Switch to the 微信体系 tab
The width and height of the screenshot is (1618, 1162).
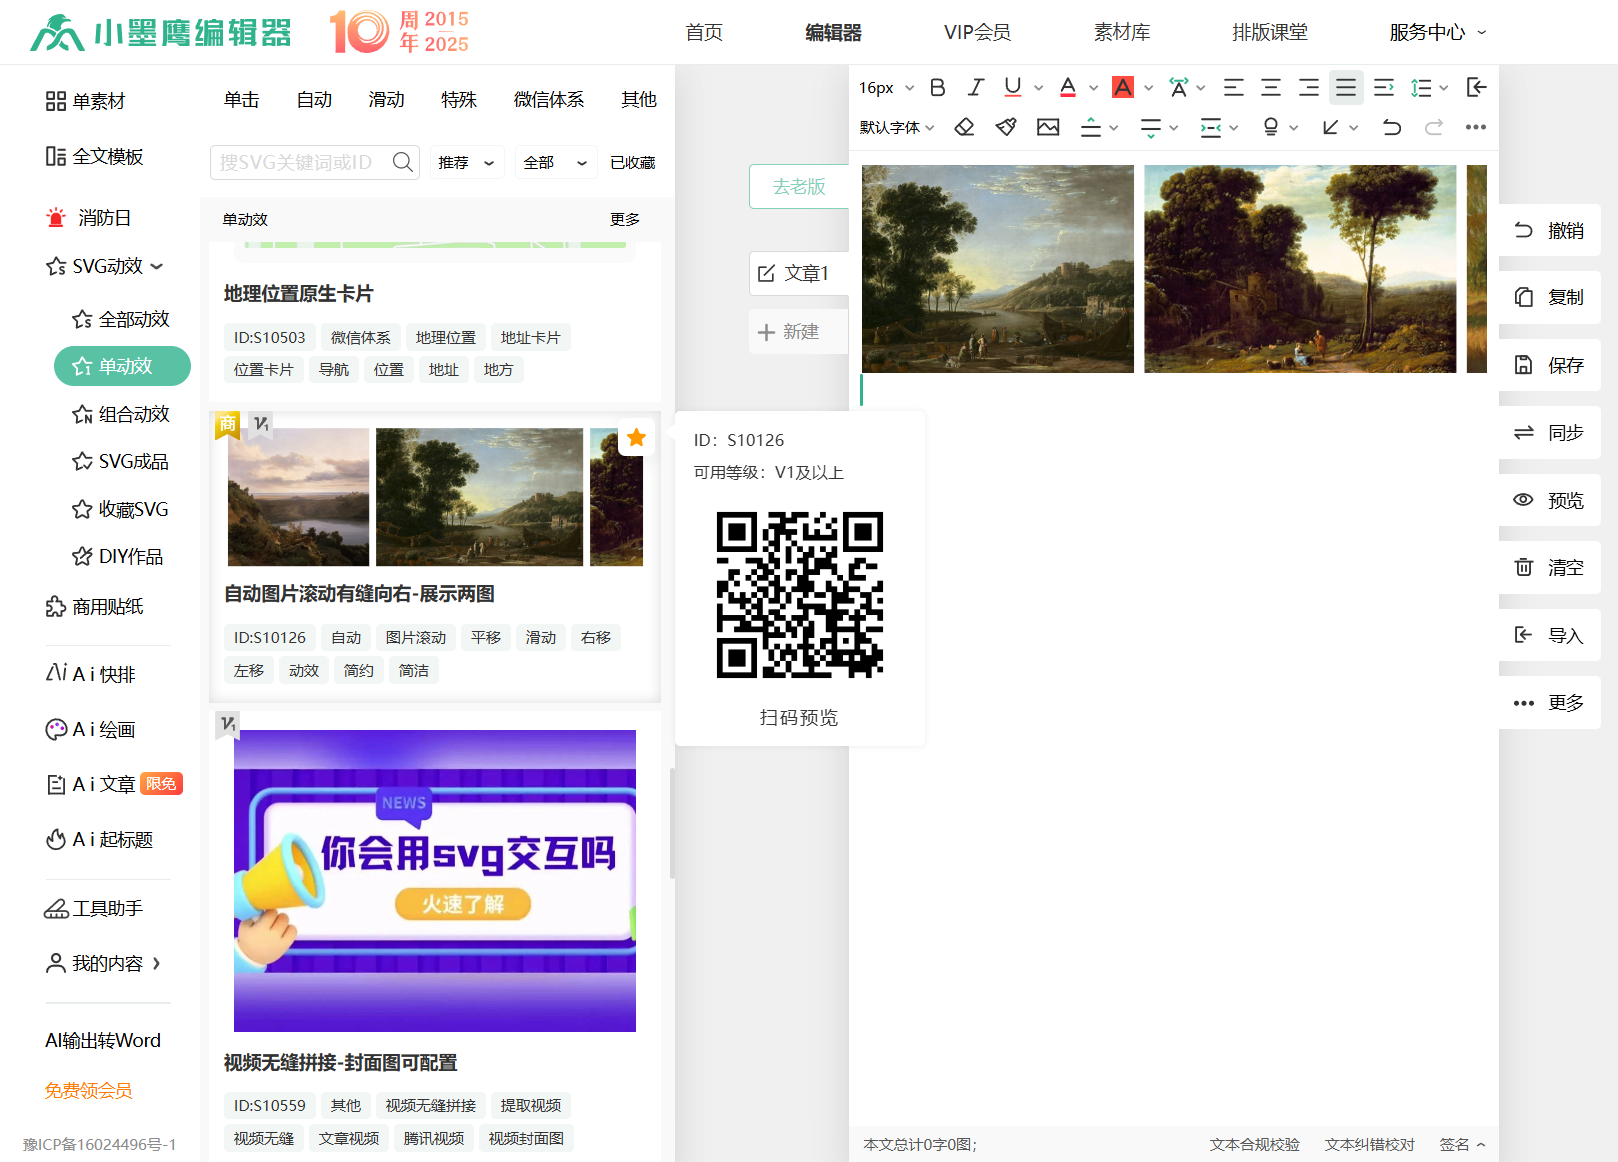[x=548, y=100]
